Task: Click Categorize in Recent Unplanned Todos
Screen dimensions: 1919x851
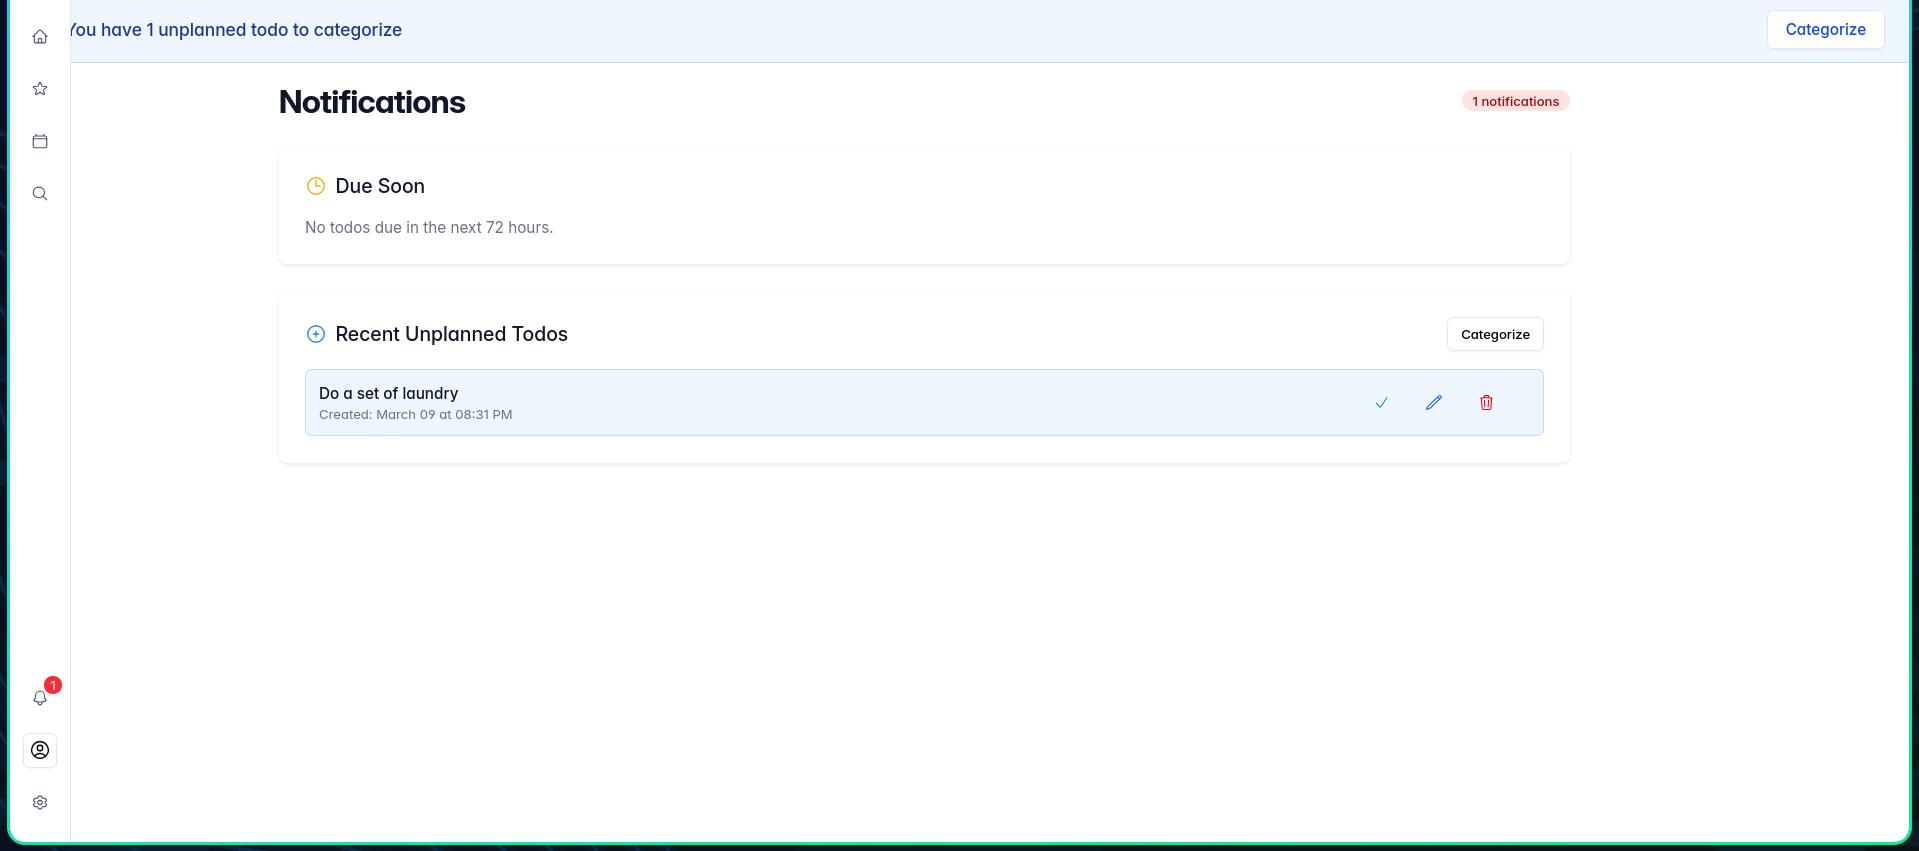Action: (x=1494, y=334)
